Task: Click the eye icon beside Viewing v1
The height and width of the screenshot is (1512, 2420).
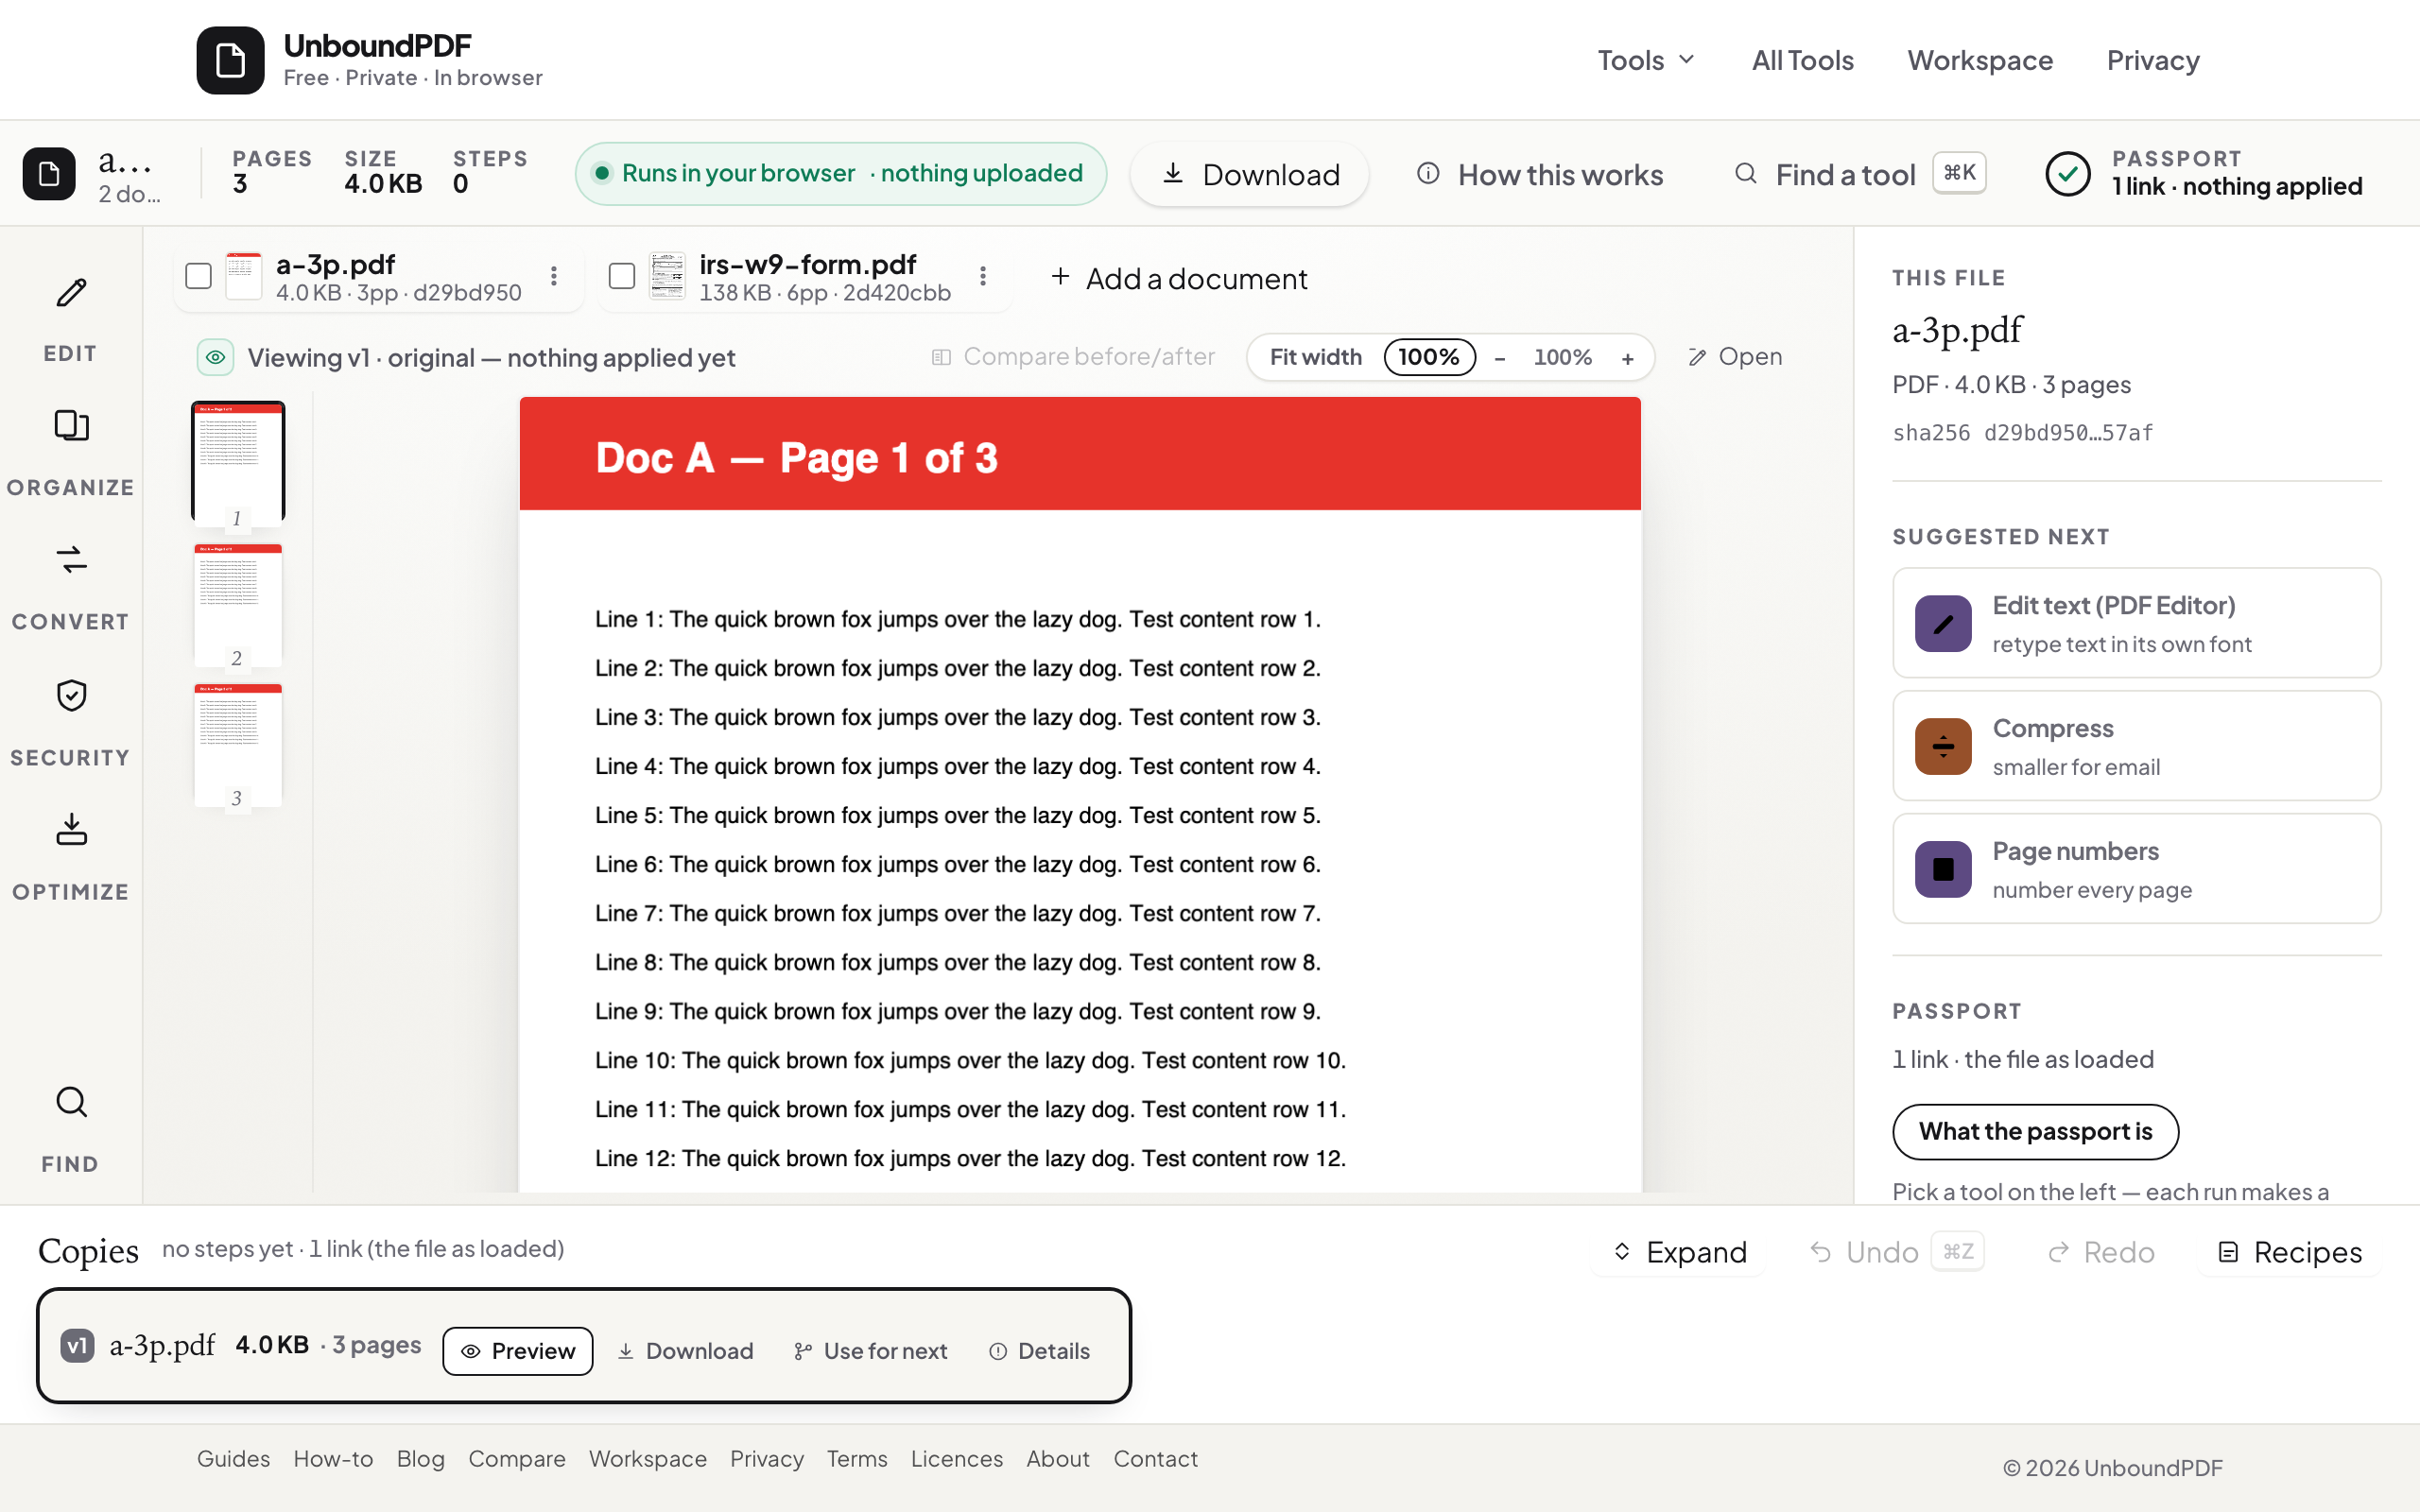Action: [x=215, y=357]
